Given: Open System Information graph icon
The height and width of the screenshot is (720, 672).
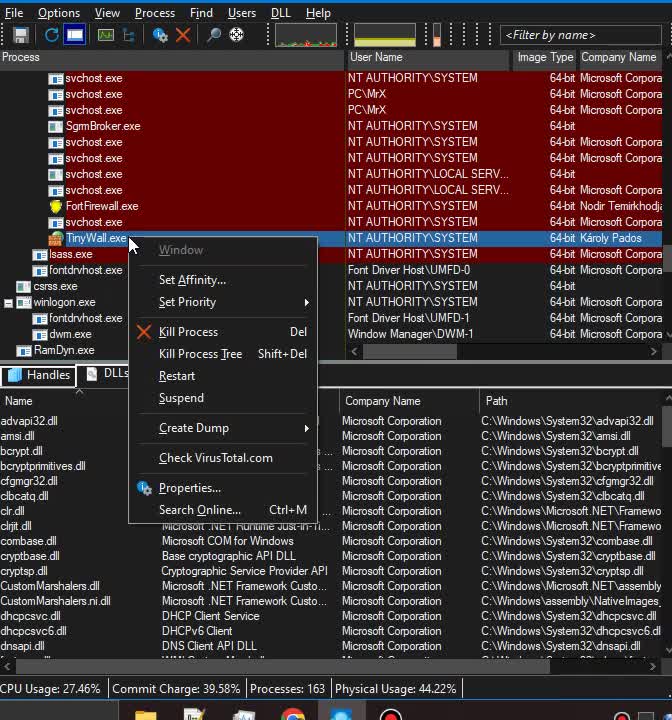Looking at the screenshot, I should (x=105, y=35).
